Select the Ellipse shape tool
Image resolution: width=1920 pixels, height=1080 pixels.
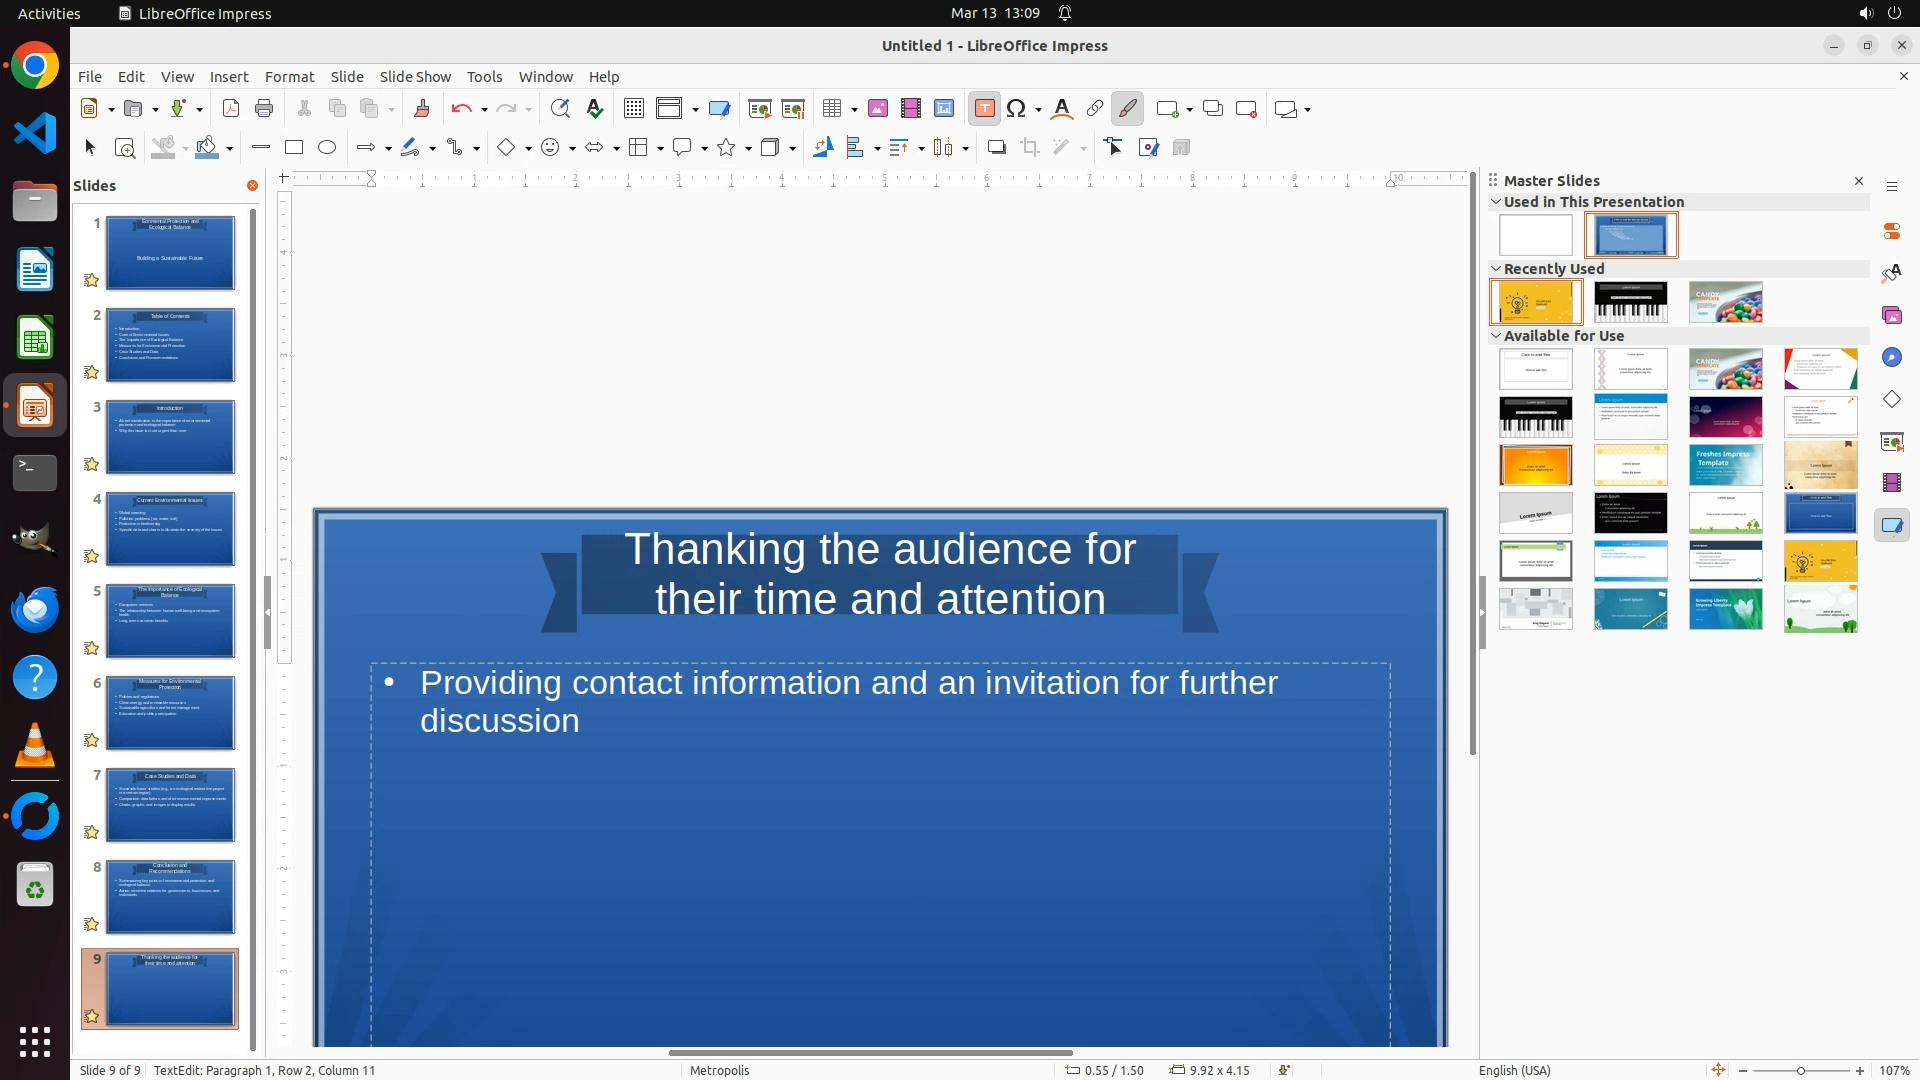(327, 148)
